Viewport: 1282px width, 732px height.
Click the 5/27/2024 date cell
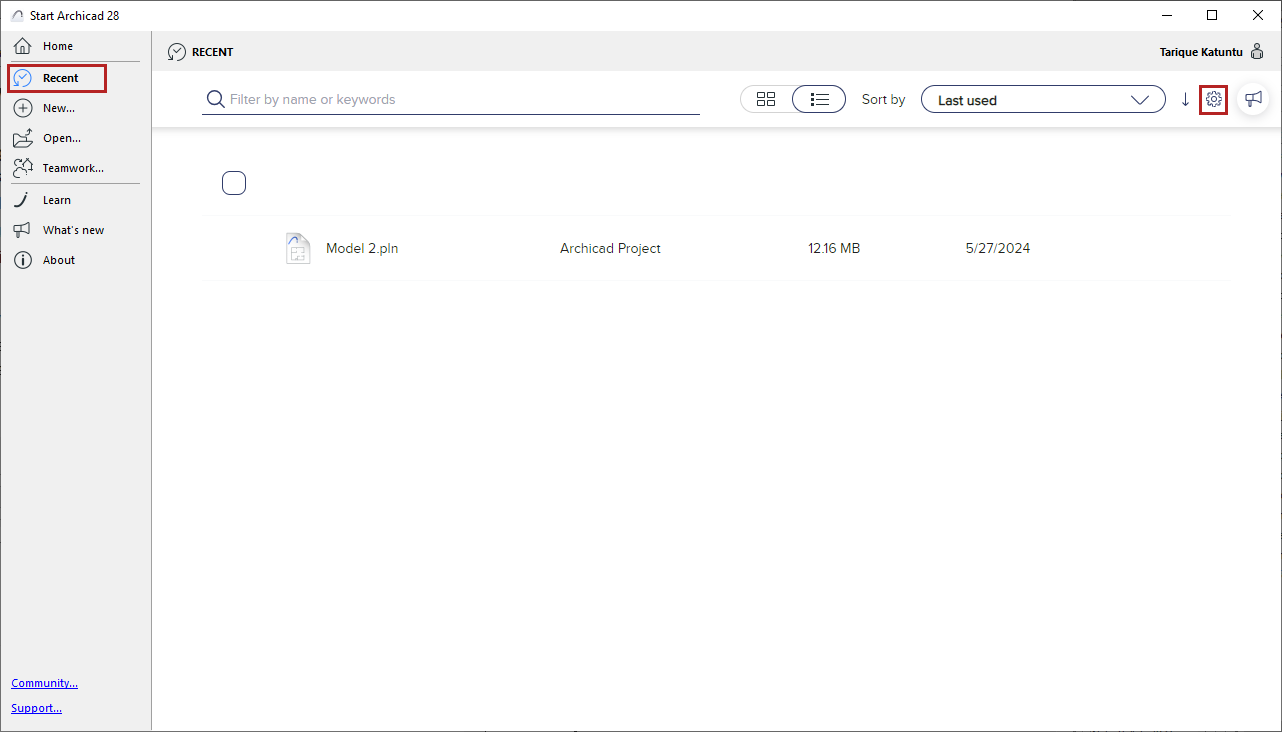[x=998, y=248]
